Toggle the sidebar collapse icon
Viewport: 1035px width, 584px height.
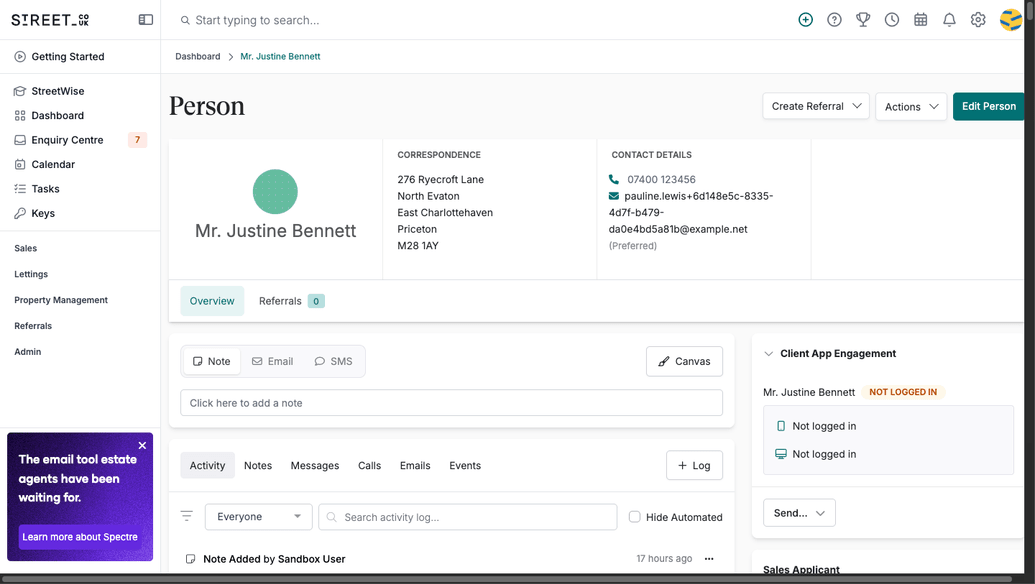tap(146, 20)
